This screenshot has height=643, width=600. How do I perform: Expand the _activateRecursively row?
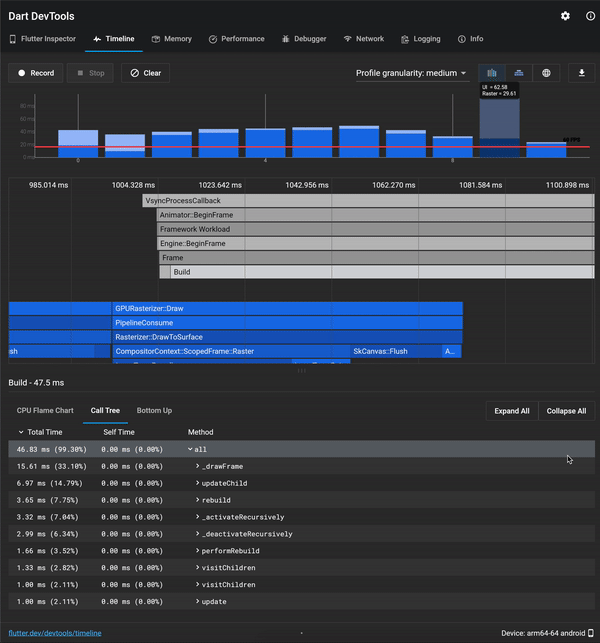(x=197, y=517)
